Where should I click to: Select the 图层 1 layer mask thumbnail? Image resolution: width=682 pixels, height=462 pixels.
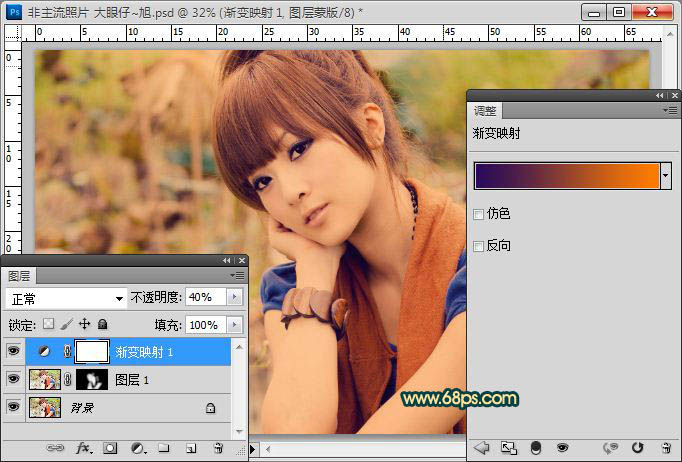[x=93, y=379]
